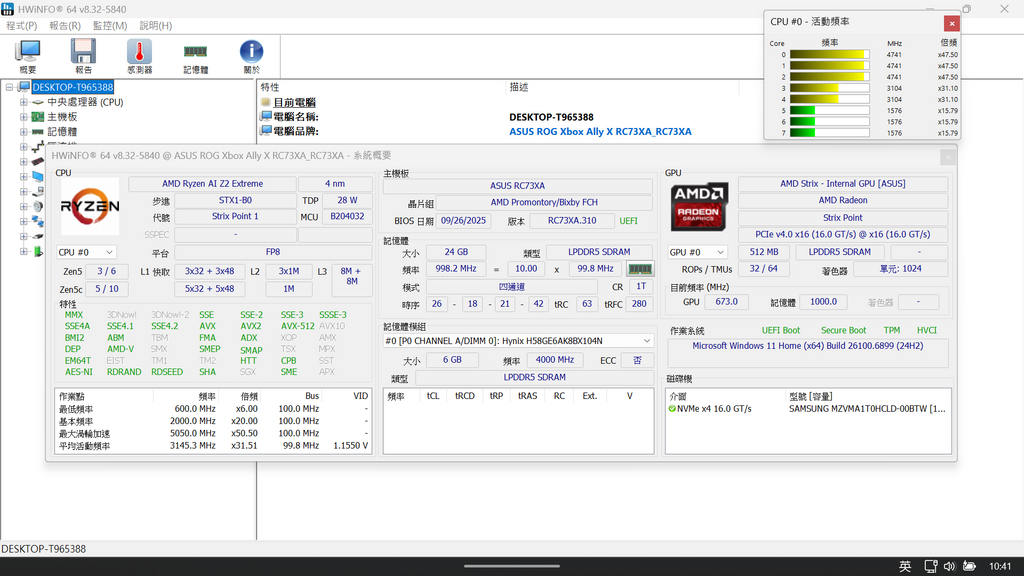Open the CPU #0 selector dropdown
Viewport: 1024px width, 576px height.
[86, 253]
